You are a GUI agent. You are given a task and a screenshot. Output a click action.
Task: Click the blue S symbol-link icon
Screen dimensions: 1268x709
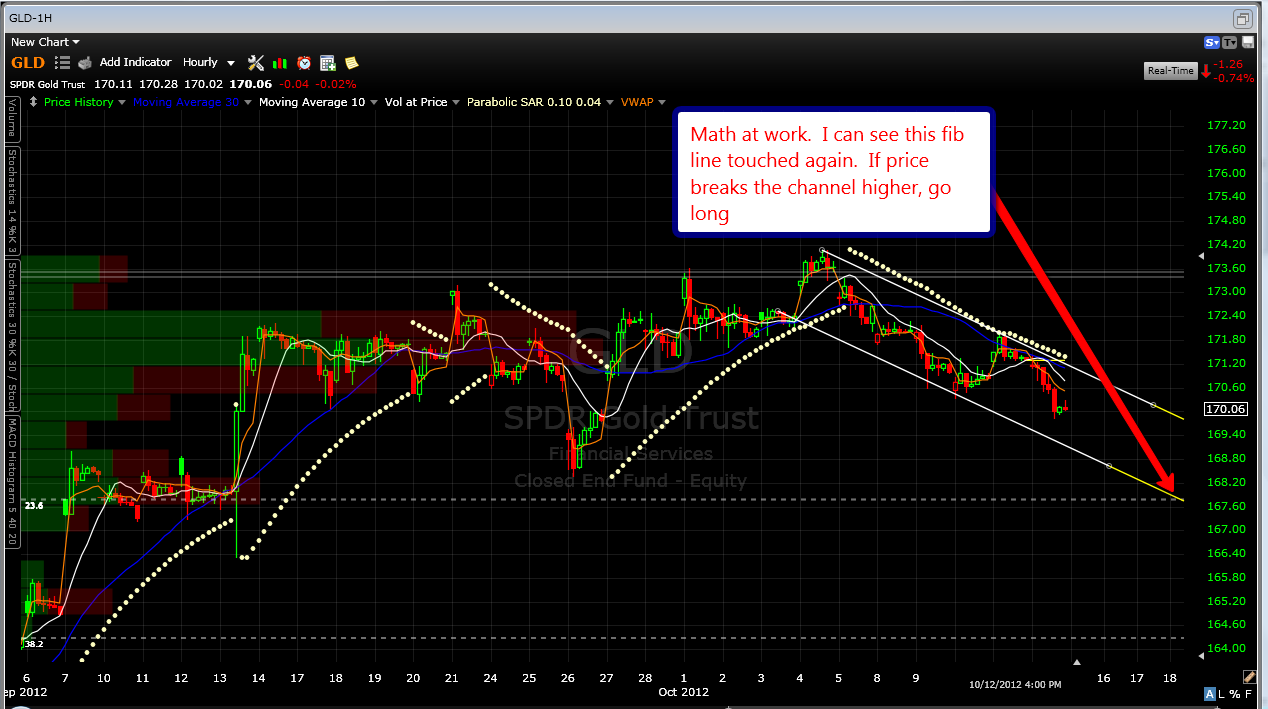point(1212,42)
